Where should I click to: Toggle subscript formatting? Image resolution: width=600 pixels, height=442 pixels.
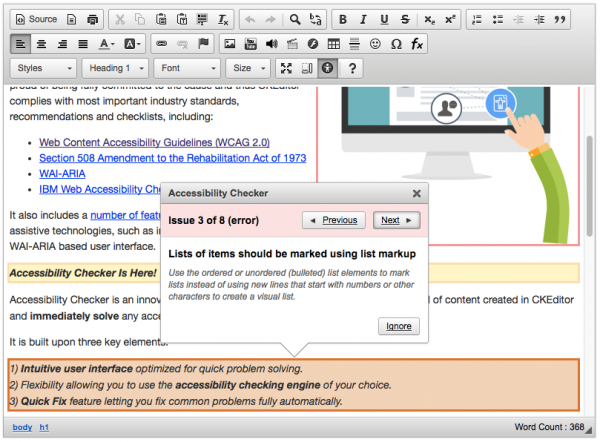(429, 19)
